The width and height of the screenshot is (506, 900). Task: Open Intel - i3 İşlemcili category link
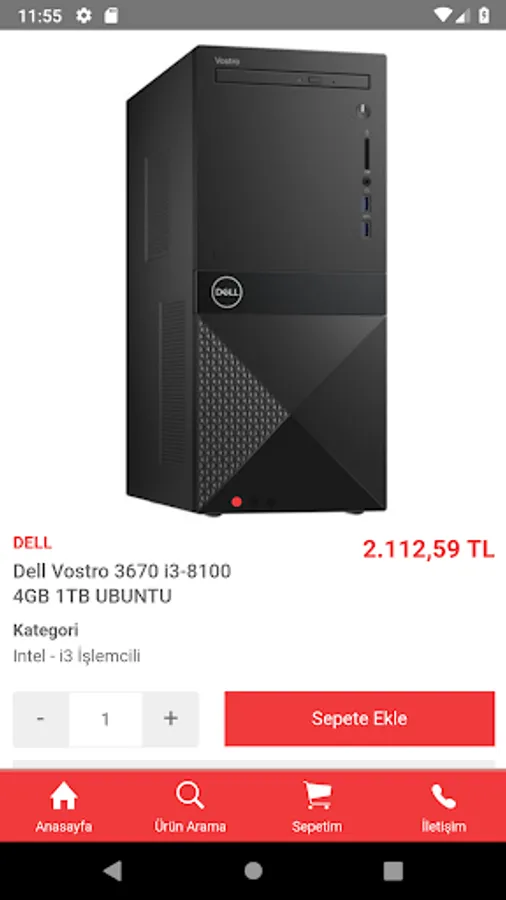coord(76,655)
